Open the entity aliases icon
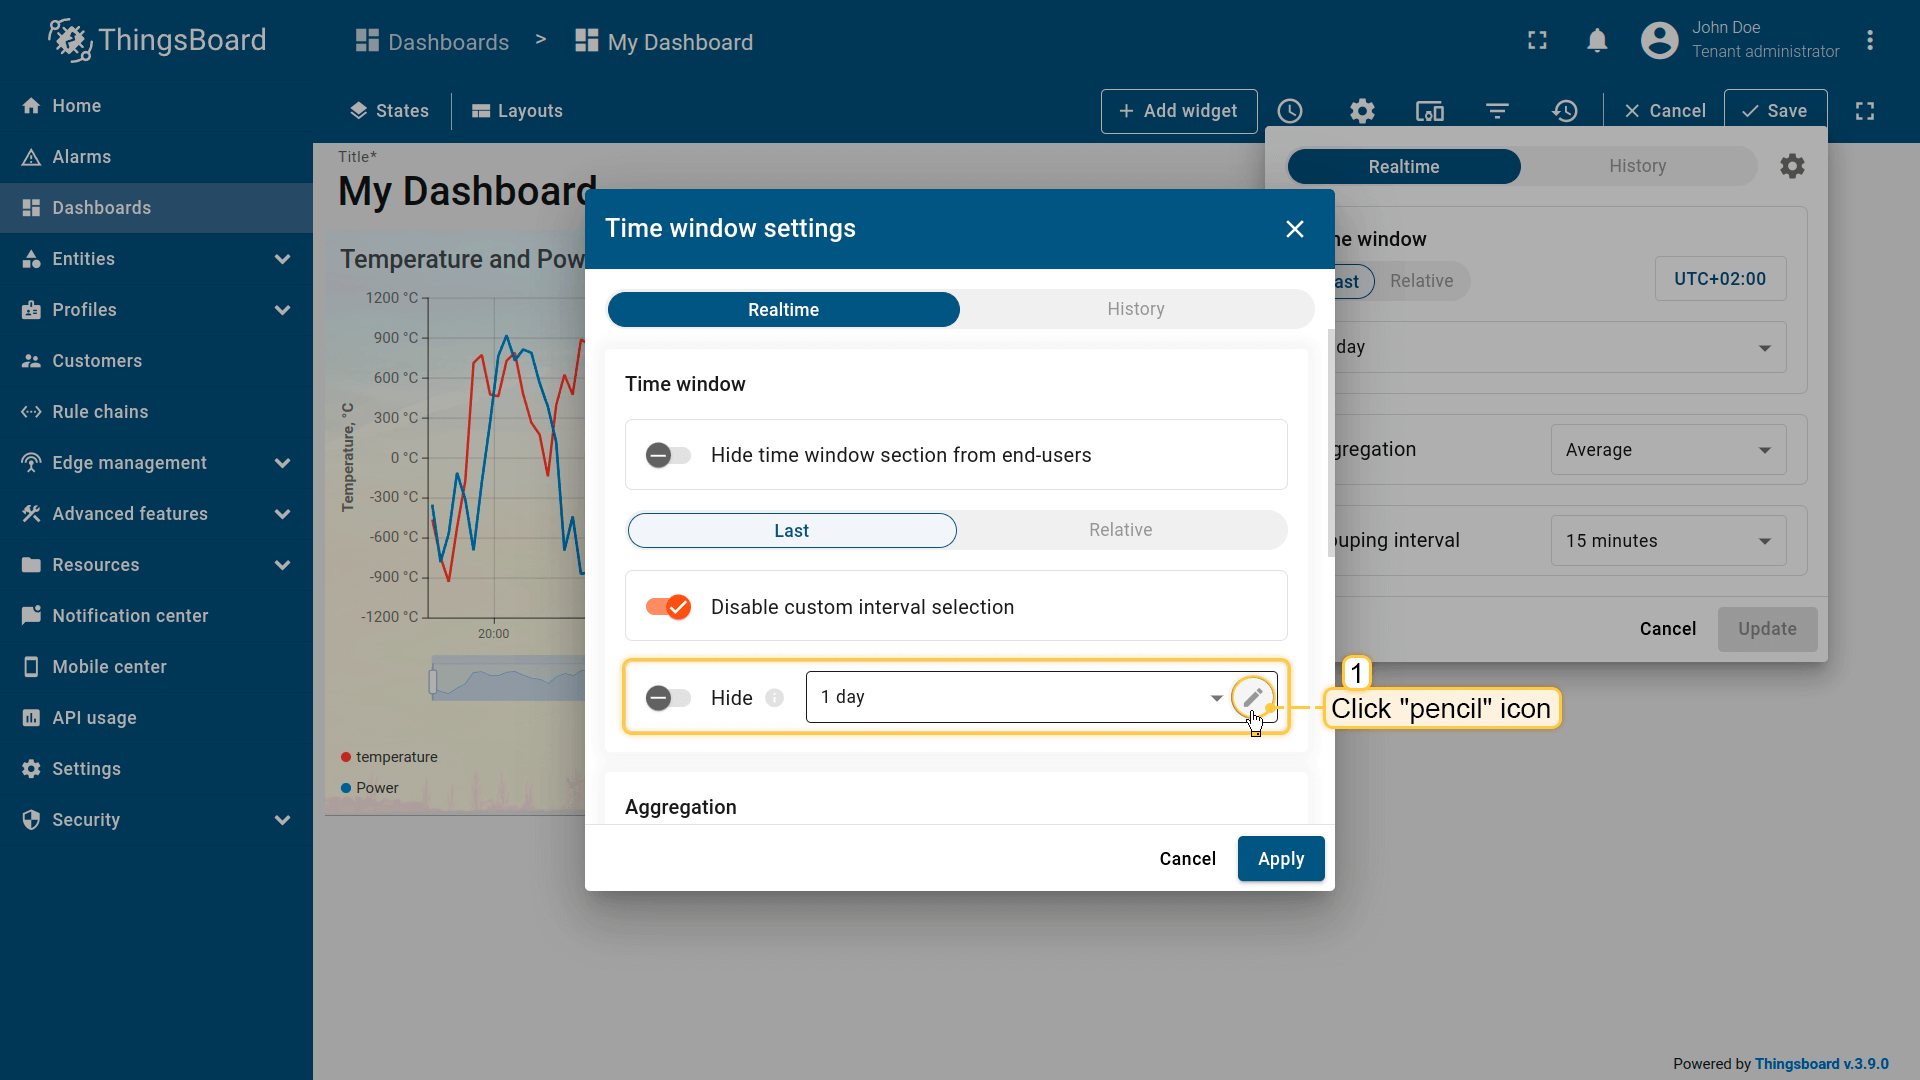This screenshot has width=1920, height=1080. click(x=1430, y=111)
